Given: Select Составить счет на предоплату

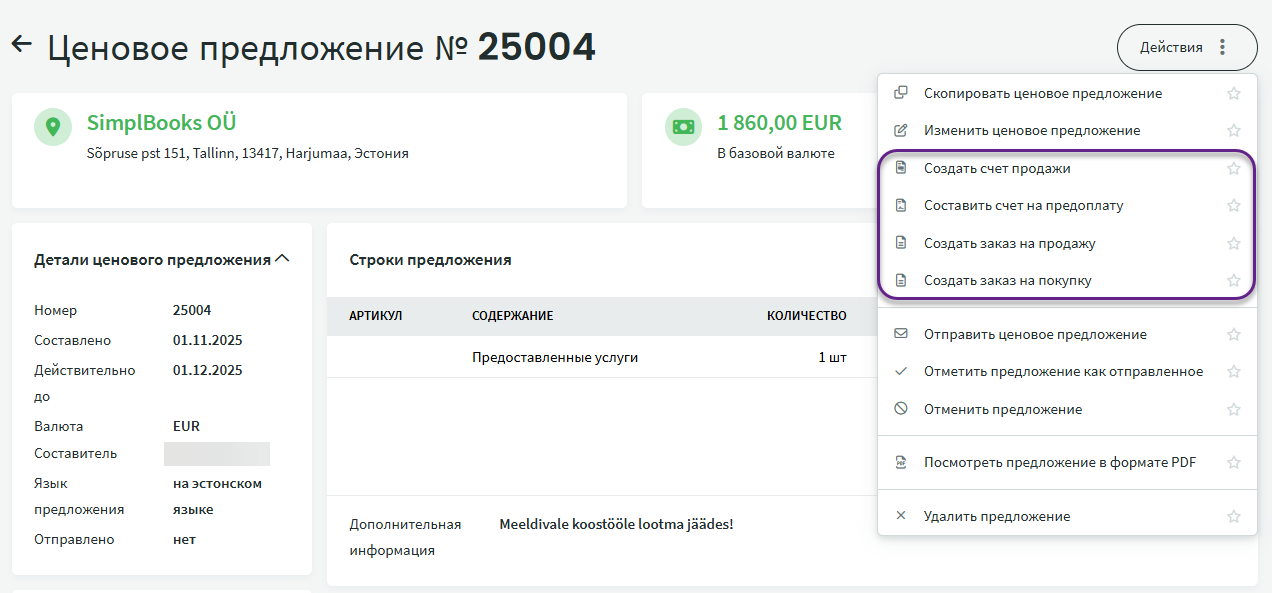Looking at the screenshot, I should pos(1023,206).
